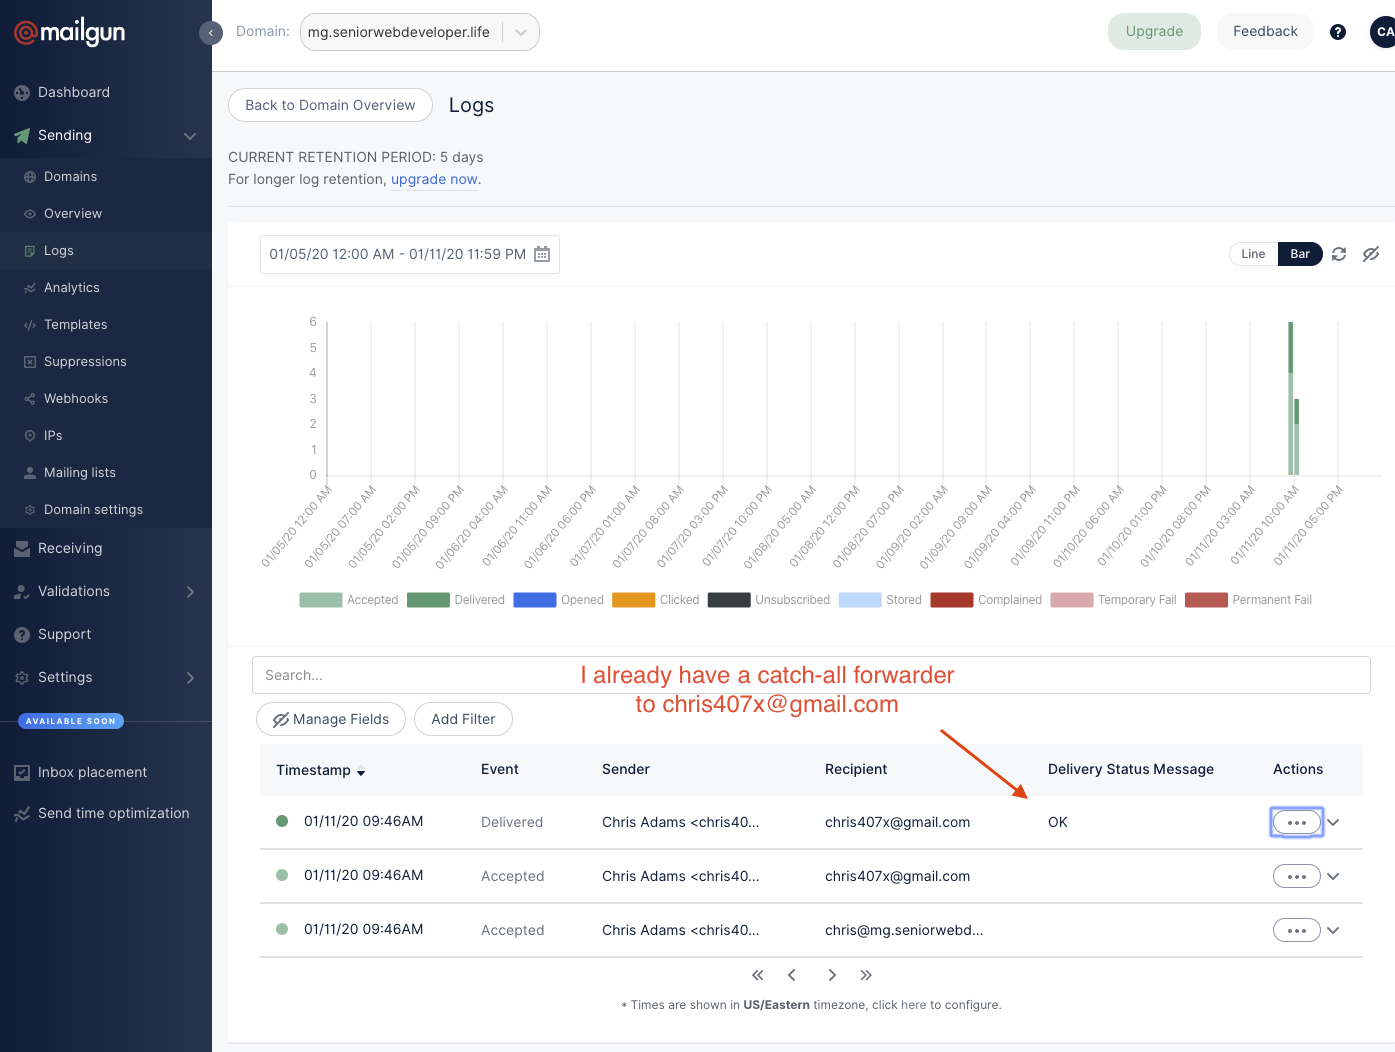
Task: Expand the chris@mg.seniorwebd... row details
Action: pyautogui.click(x=1334, y=930)
